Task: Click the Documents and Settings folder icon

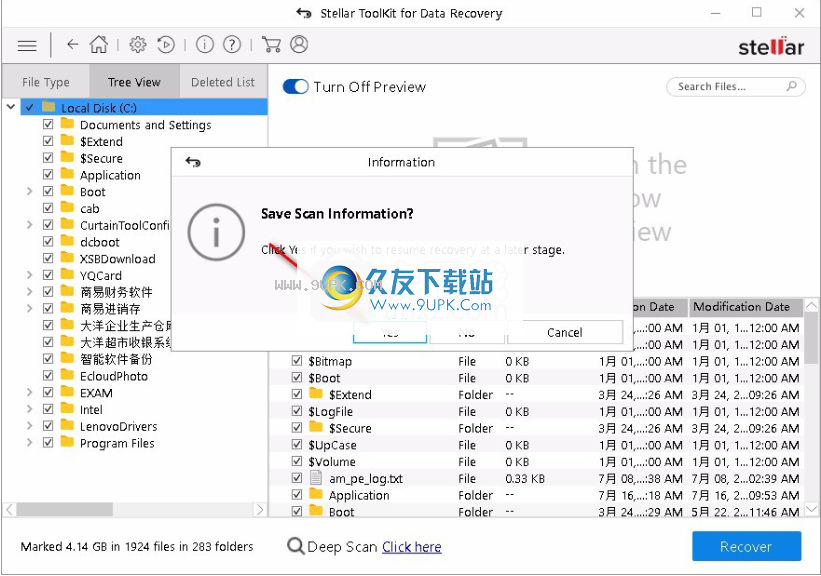Action: point(67,124)
